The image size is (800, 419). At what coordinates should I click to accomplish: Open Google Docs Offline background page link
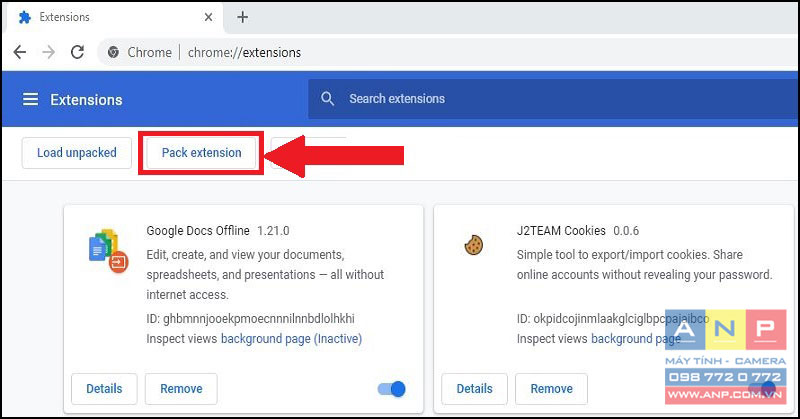coord(291,339)
